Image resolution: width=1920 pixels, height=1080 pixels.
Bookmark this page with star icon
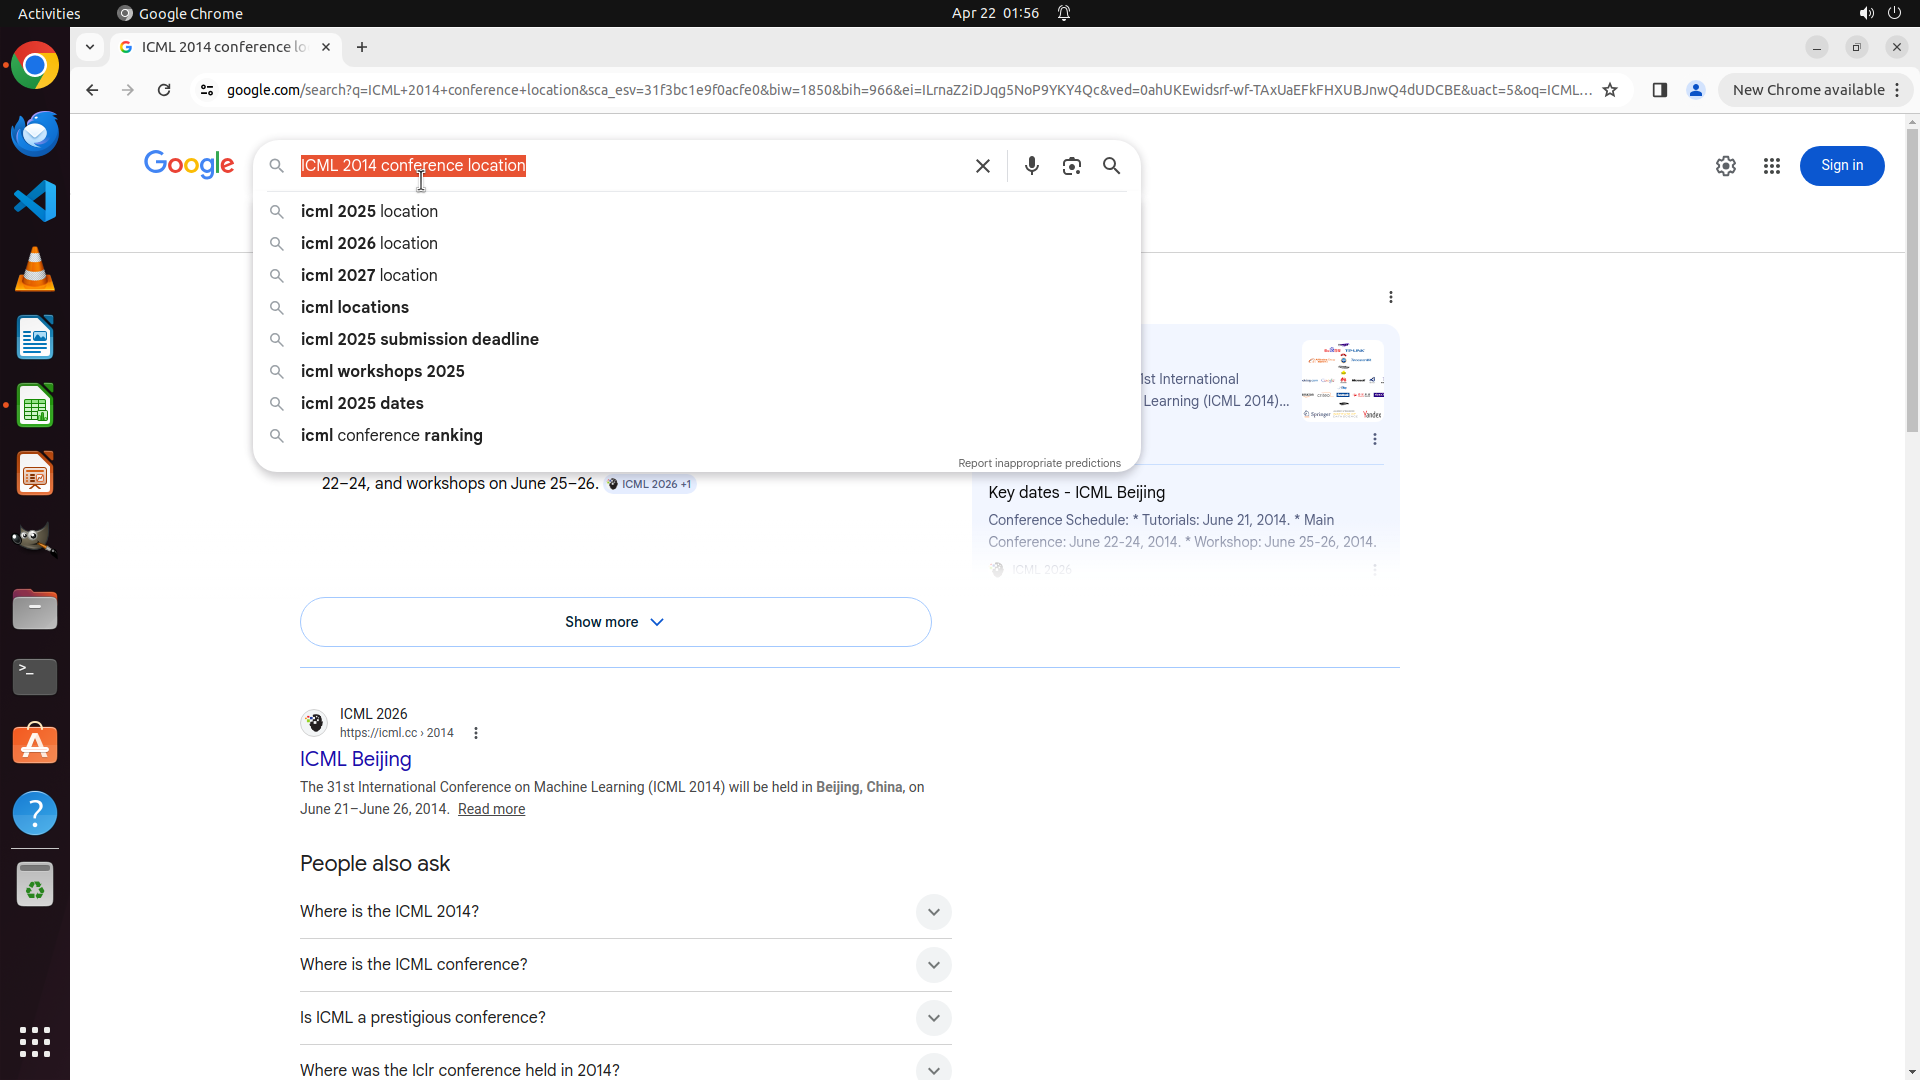point(1609,90)
